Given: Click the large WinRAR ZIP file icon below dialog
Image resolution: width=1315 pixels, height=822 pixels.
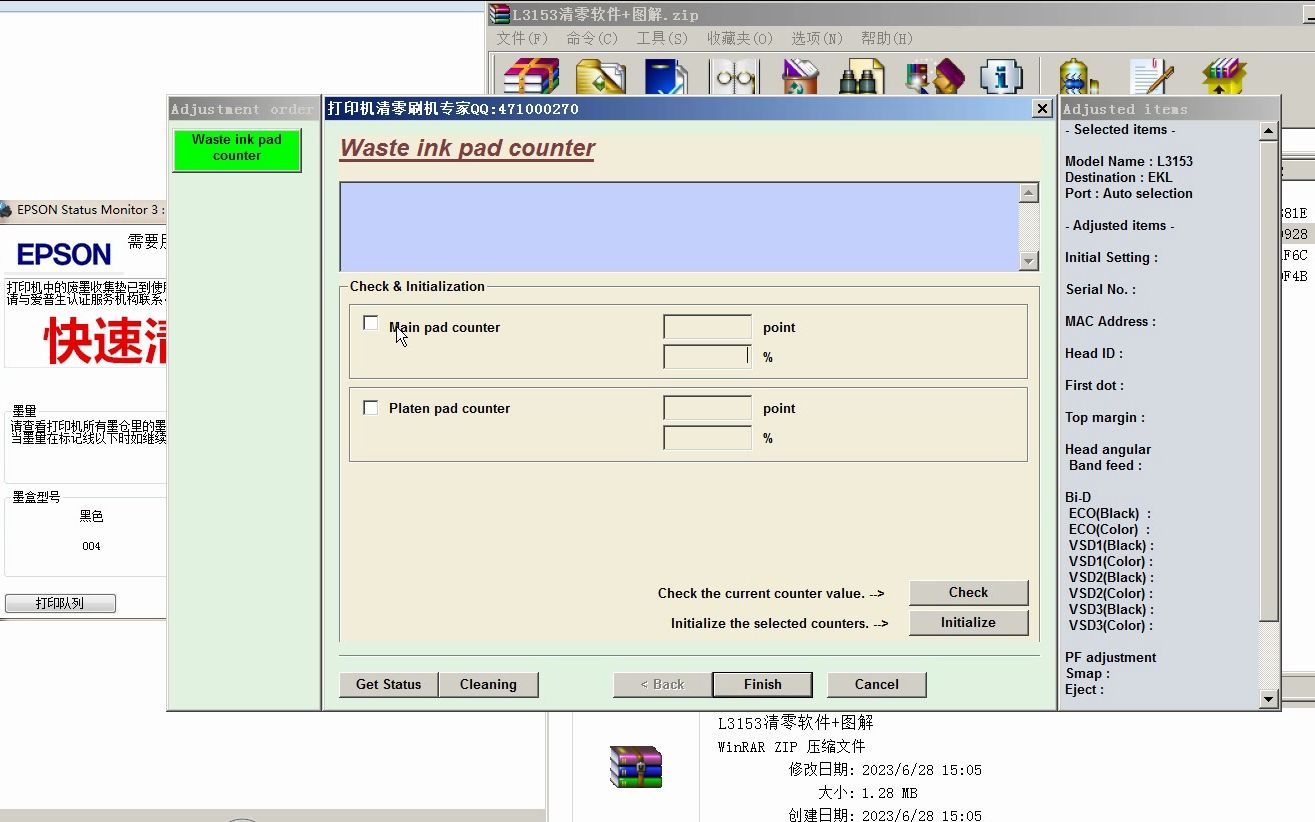Looking at the screenshot, I should (636, 767).
